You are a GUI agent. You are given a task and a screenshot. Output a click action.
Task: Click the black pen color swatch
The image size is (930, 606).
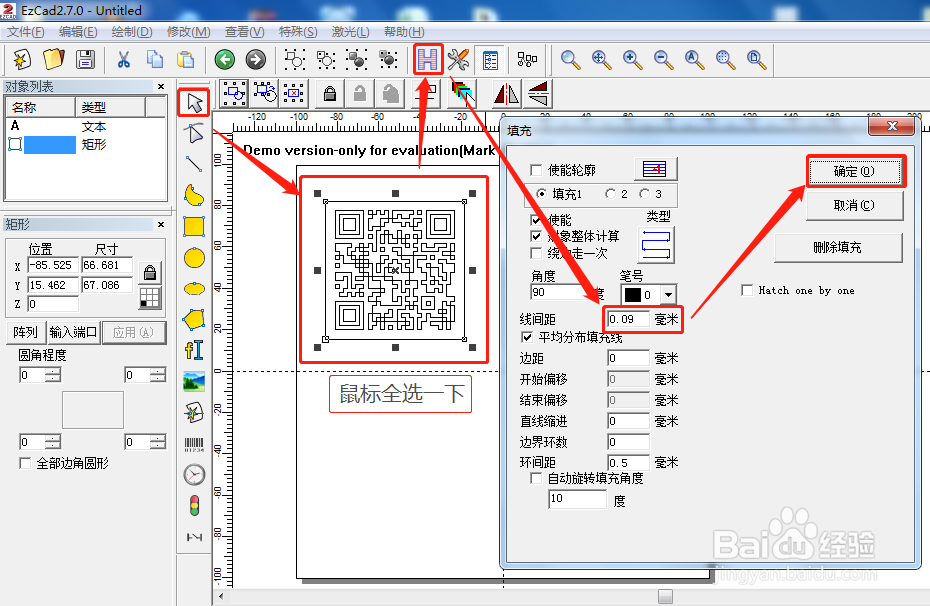click(x=632, y=295)
